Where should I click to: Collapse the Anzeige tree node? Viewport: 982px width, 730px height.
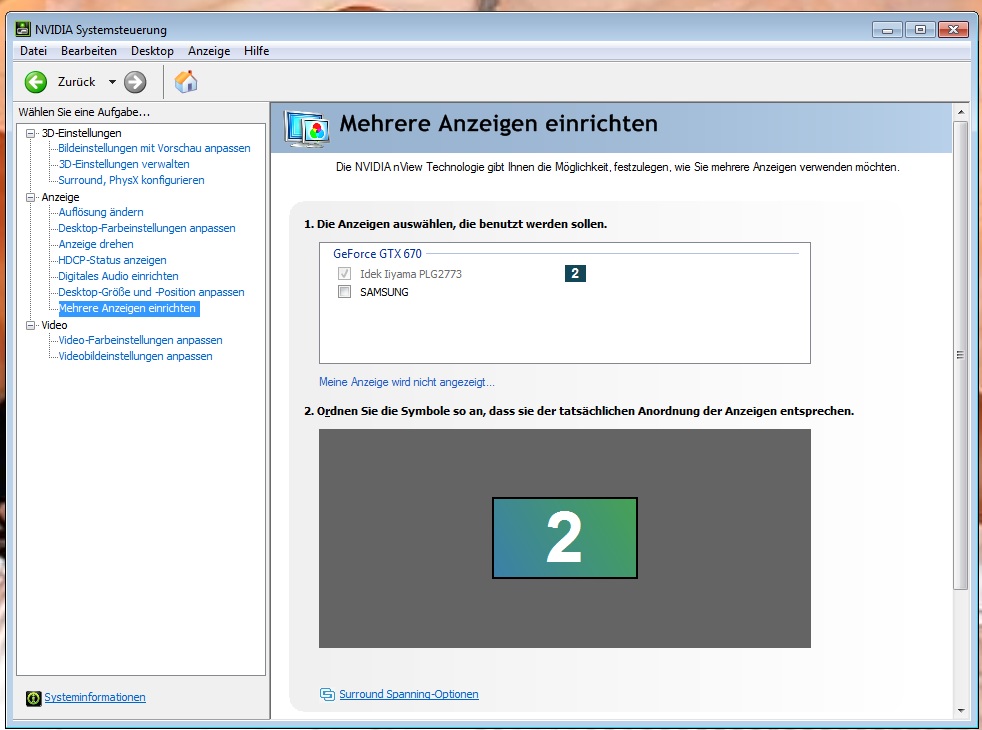pyautogui.click(x=30, y=197)
